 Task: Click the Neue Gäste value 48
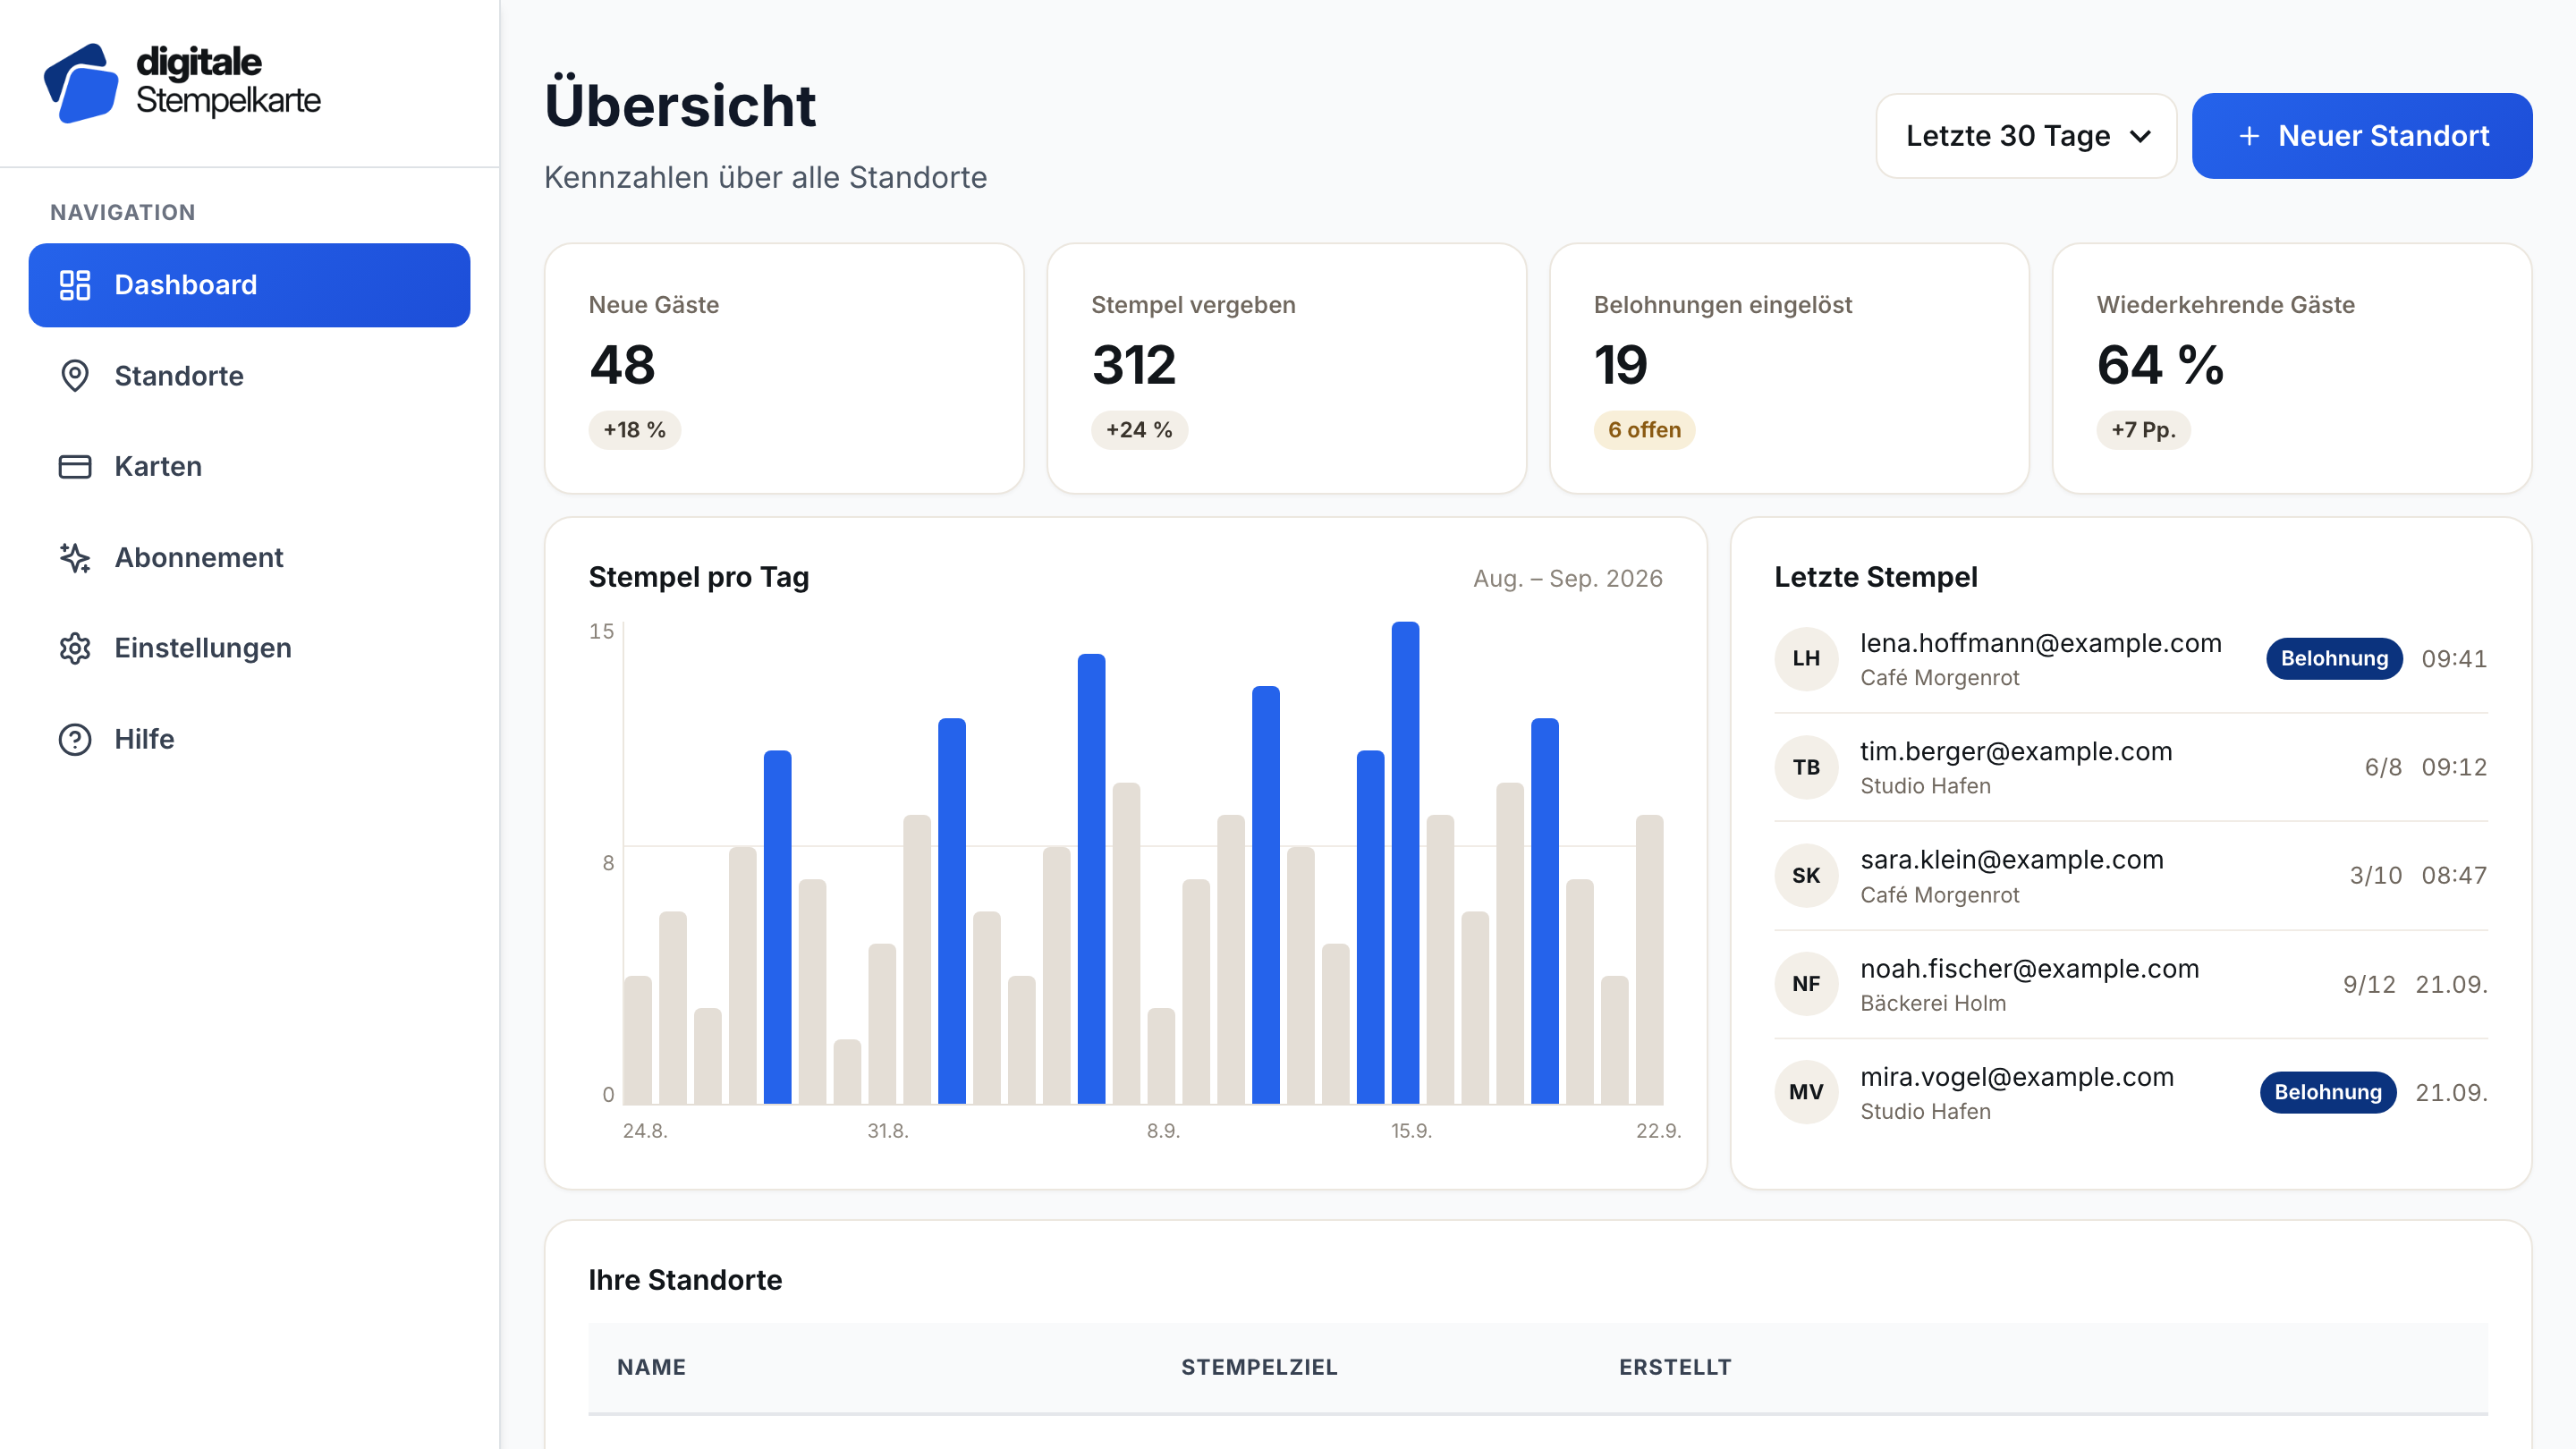[622, 365]
